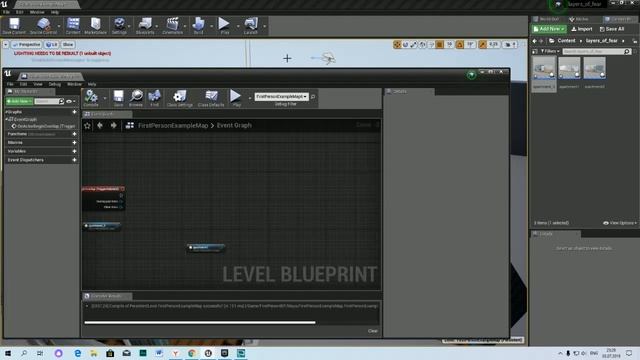The image size is (640, 360).
Task: Open the Launch options dropdown arrow
Action: pyautogui.click(x=264, y=26)
